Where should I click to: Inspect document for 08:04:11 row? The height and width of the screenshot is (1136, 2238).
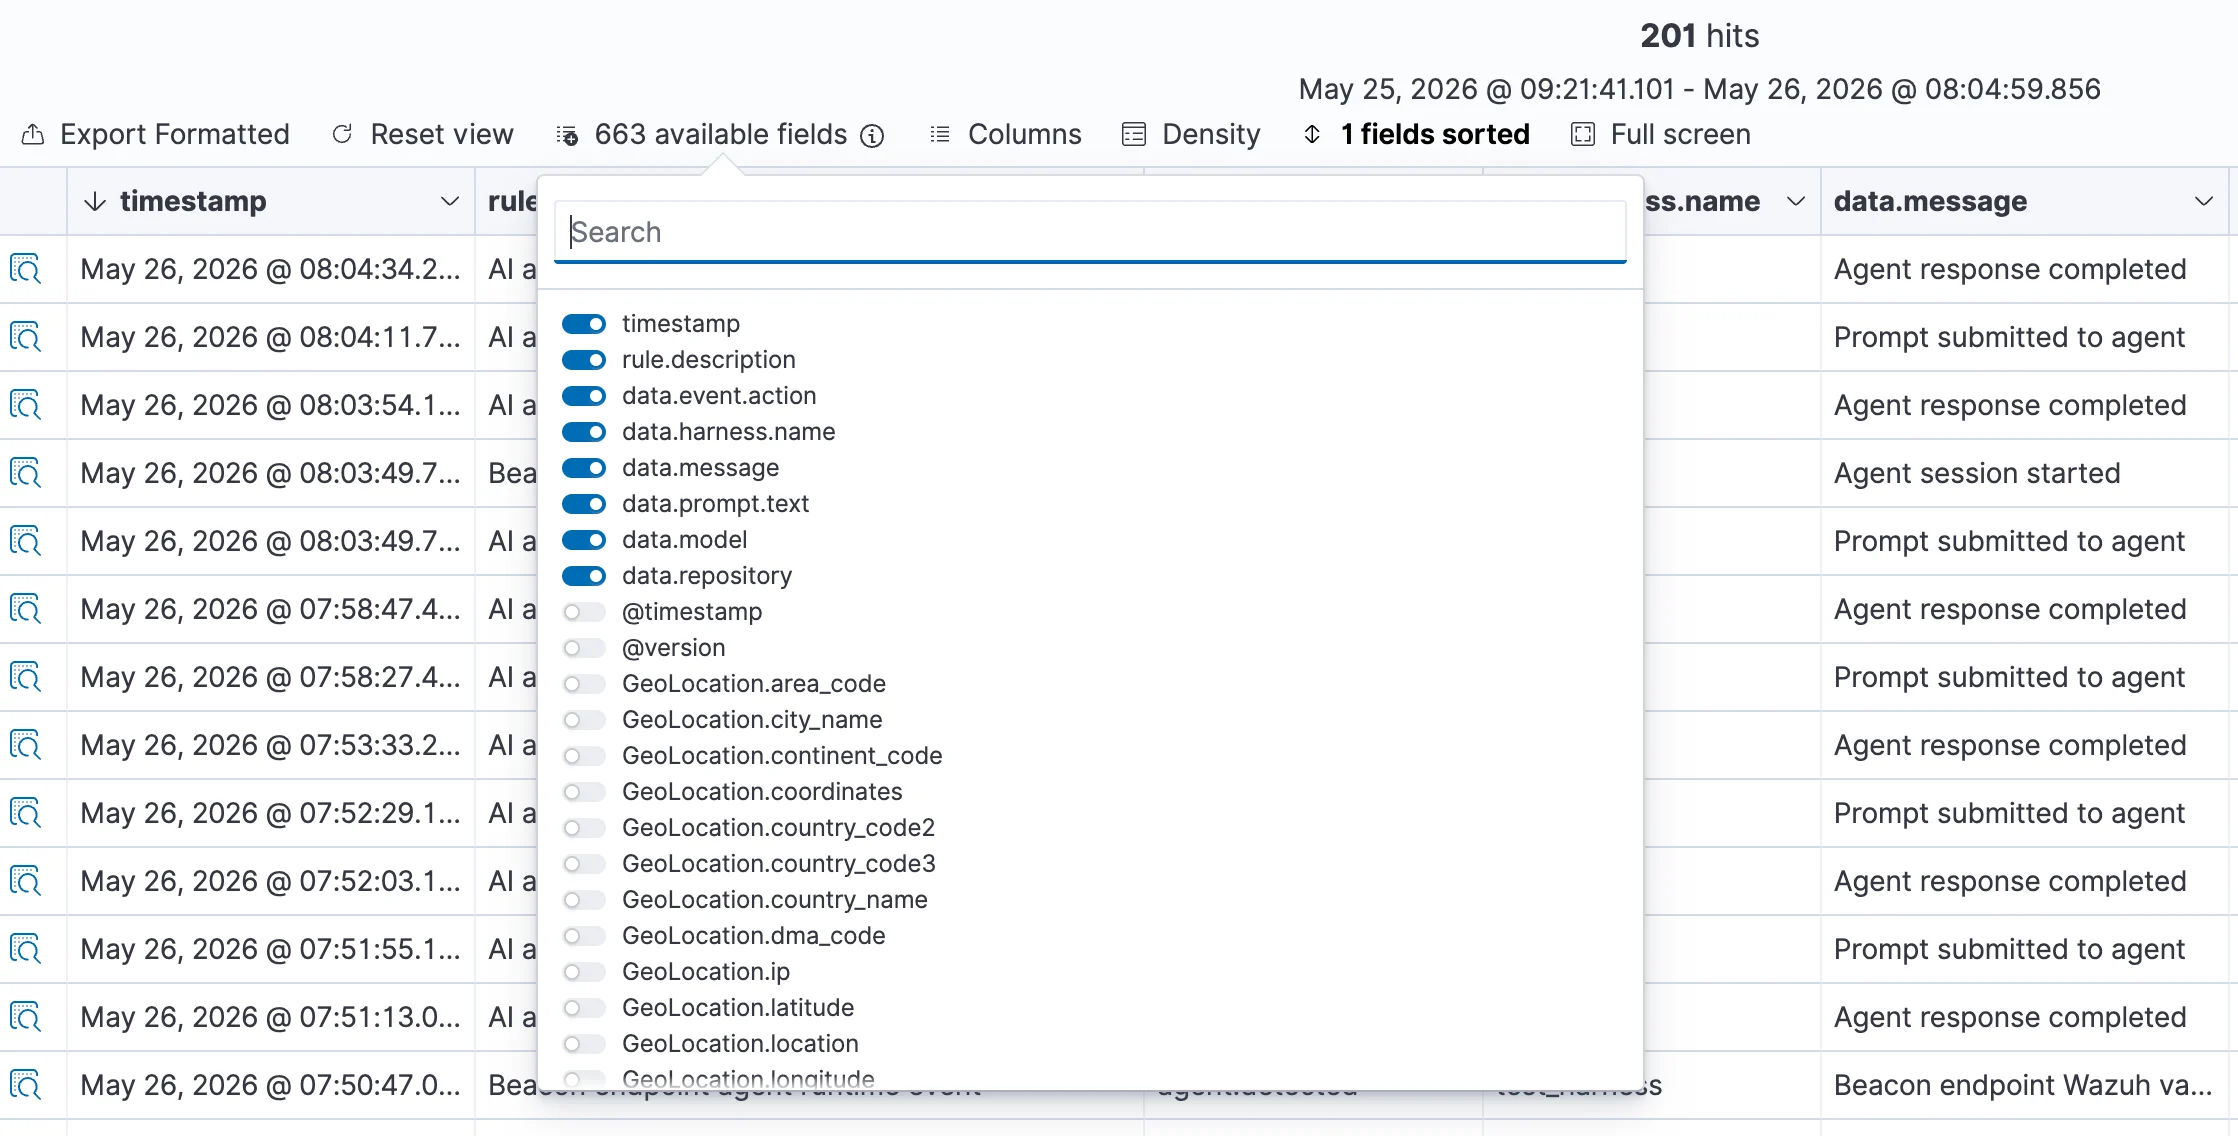(25, 337)
